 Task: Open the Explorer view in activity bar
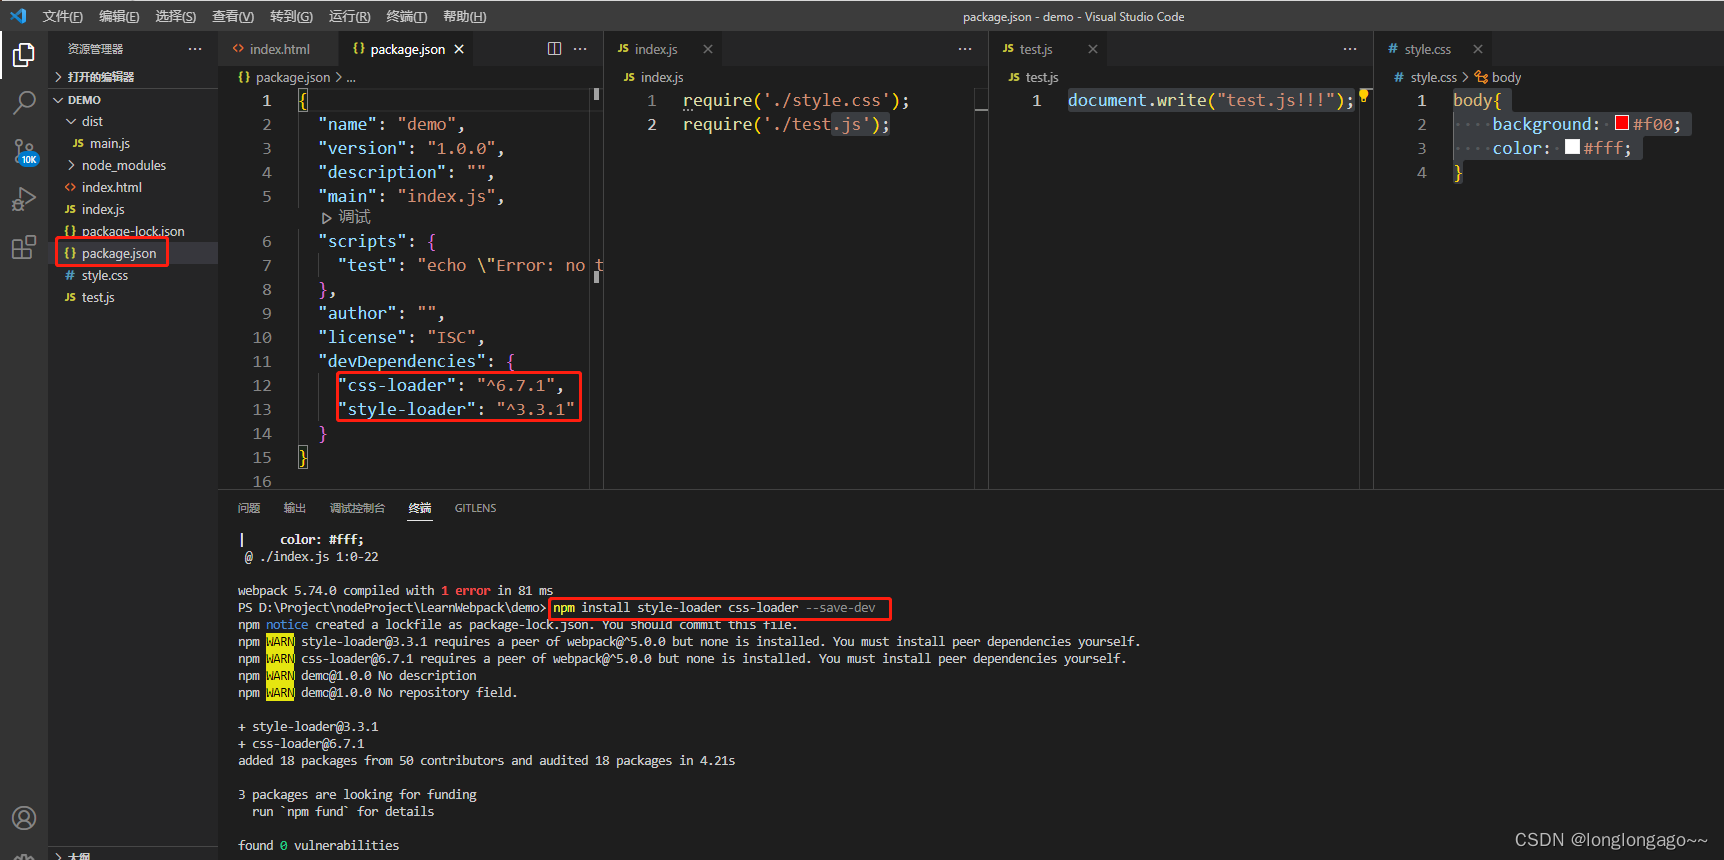24,55
